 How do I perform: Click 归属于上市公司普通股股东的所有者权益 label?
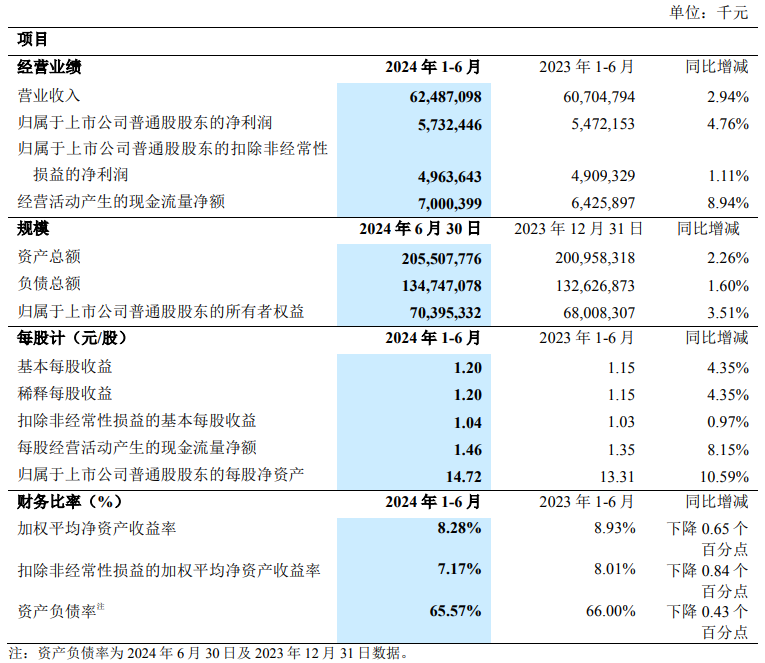161,311
